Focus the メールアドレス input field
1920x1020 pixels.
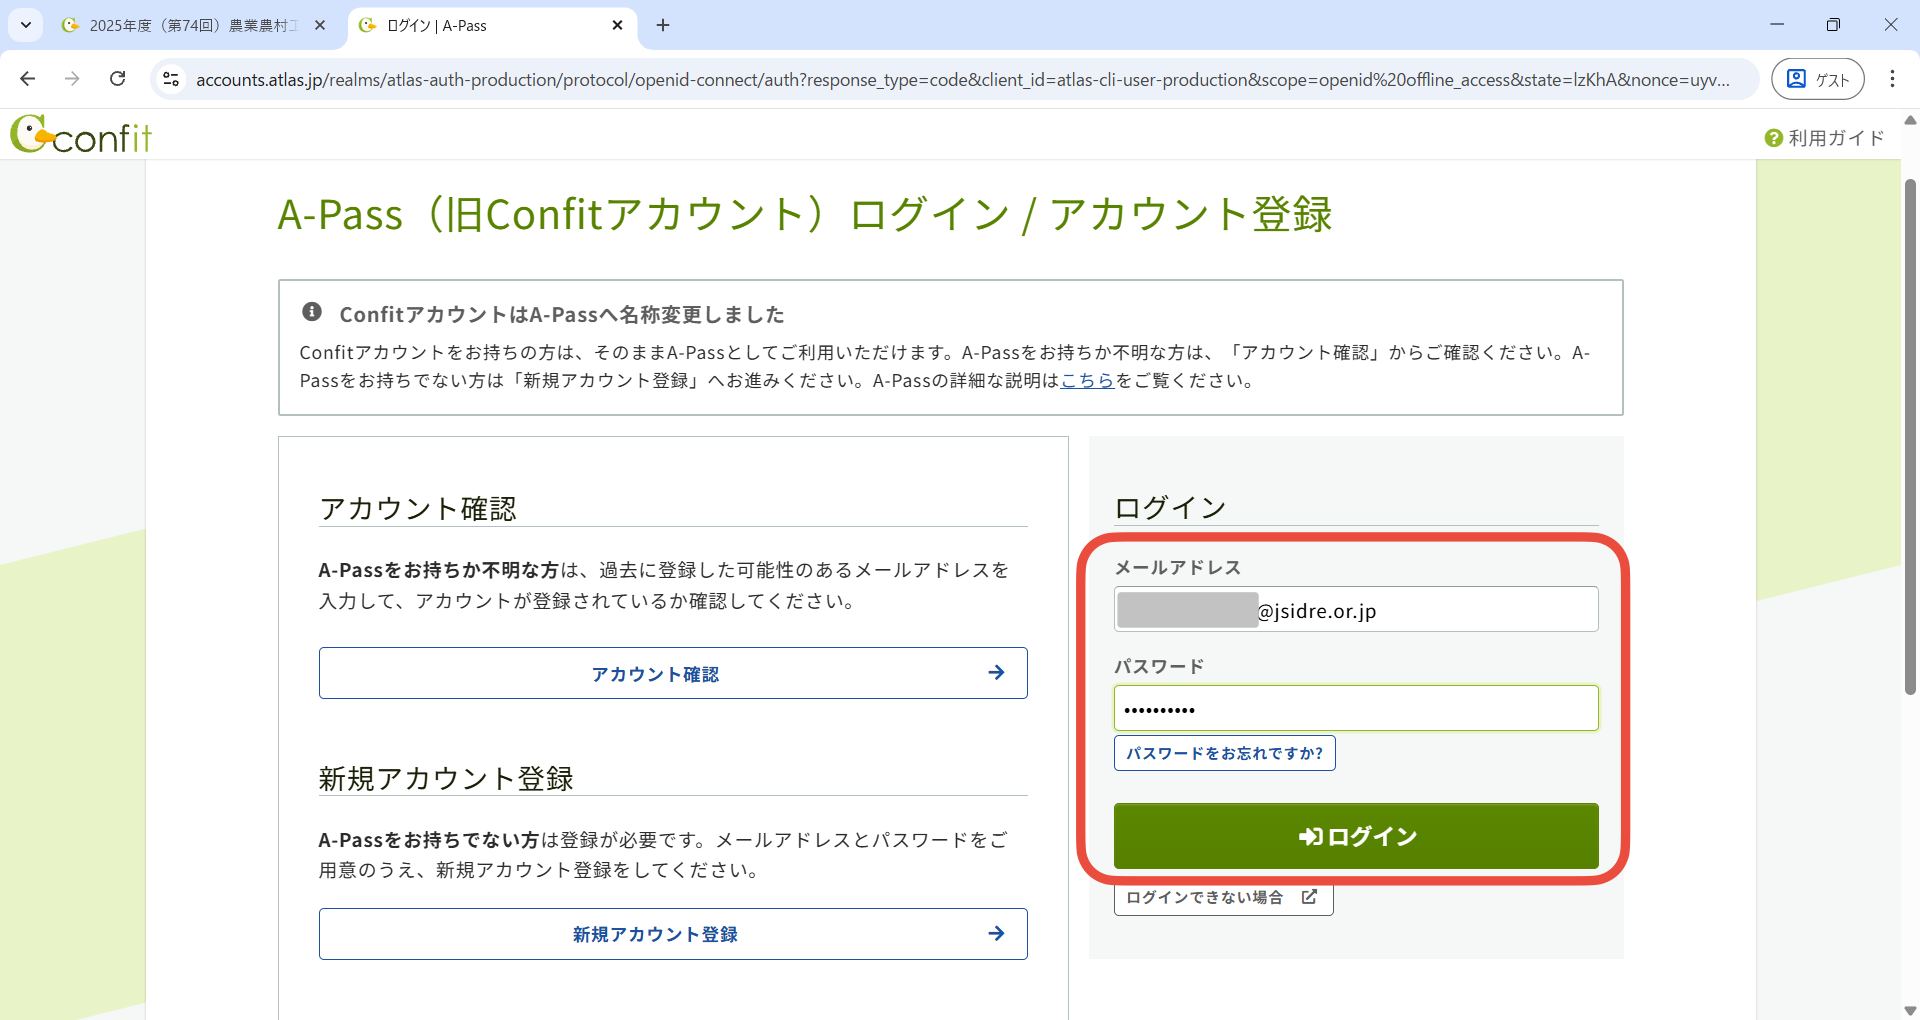click(x=1356, y=609)
